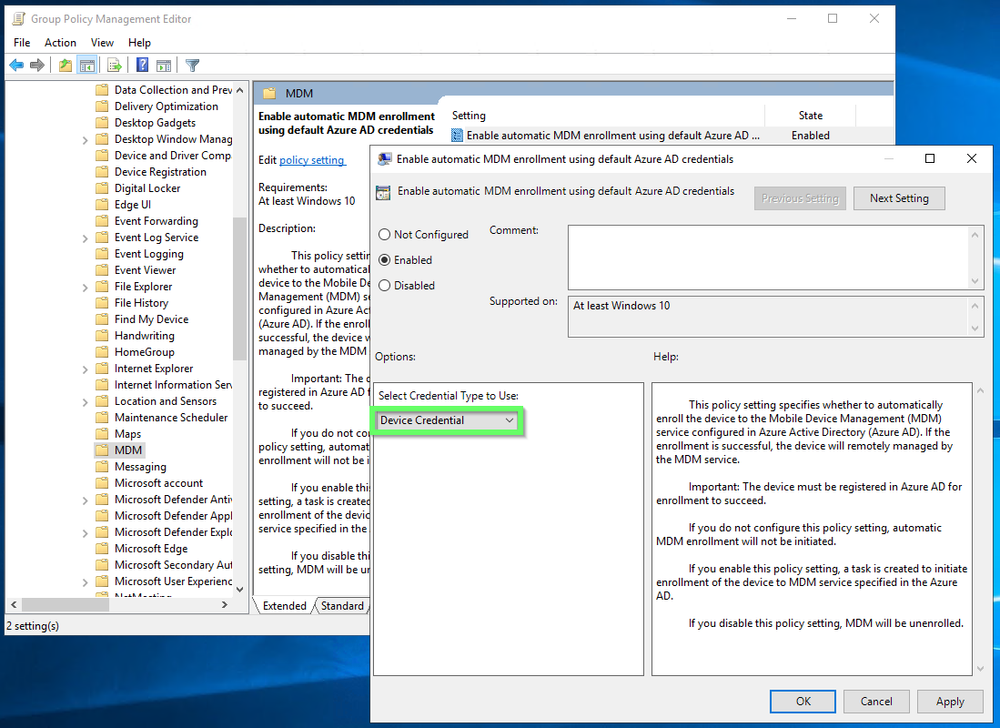Click the Forward arrow toolbar icon
The height and width of the screenshot is (728, 1000).
[37, 65]
